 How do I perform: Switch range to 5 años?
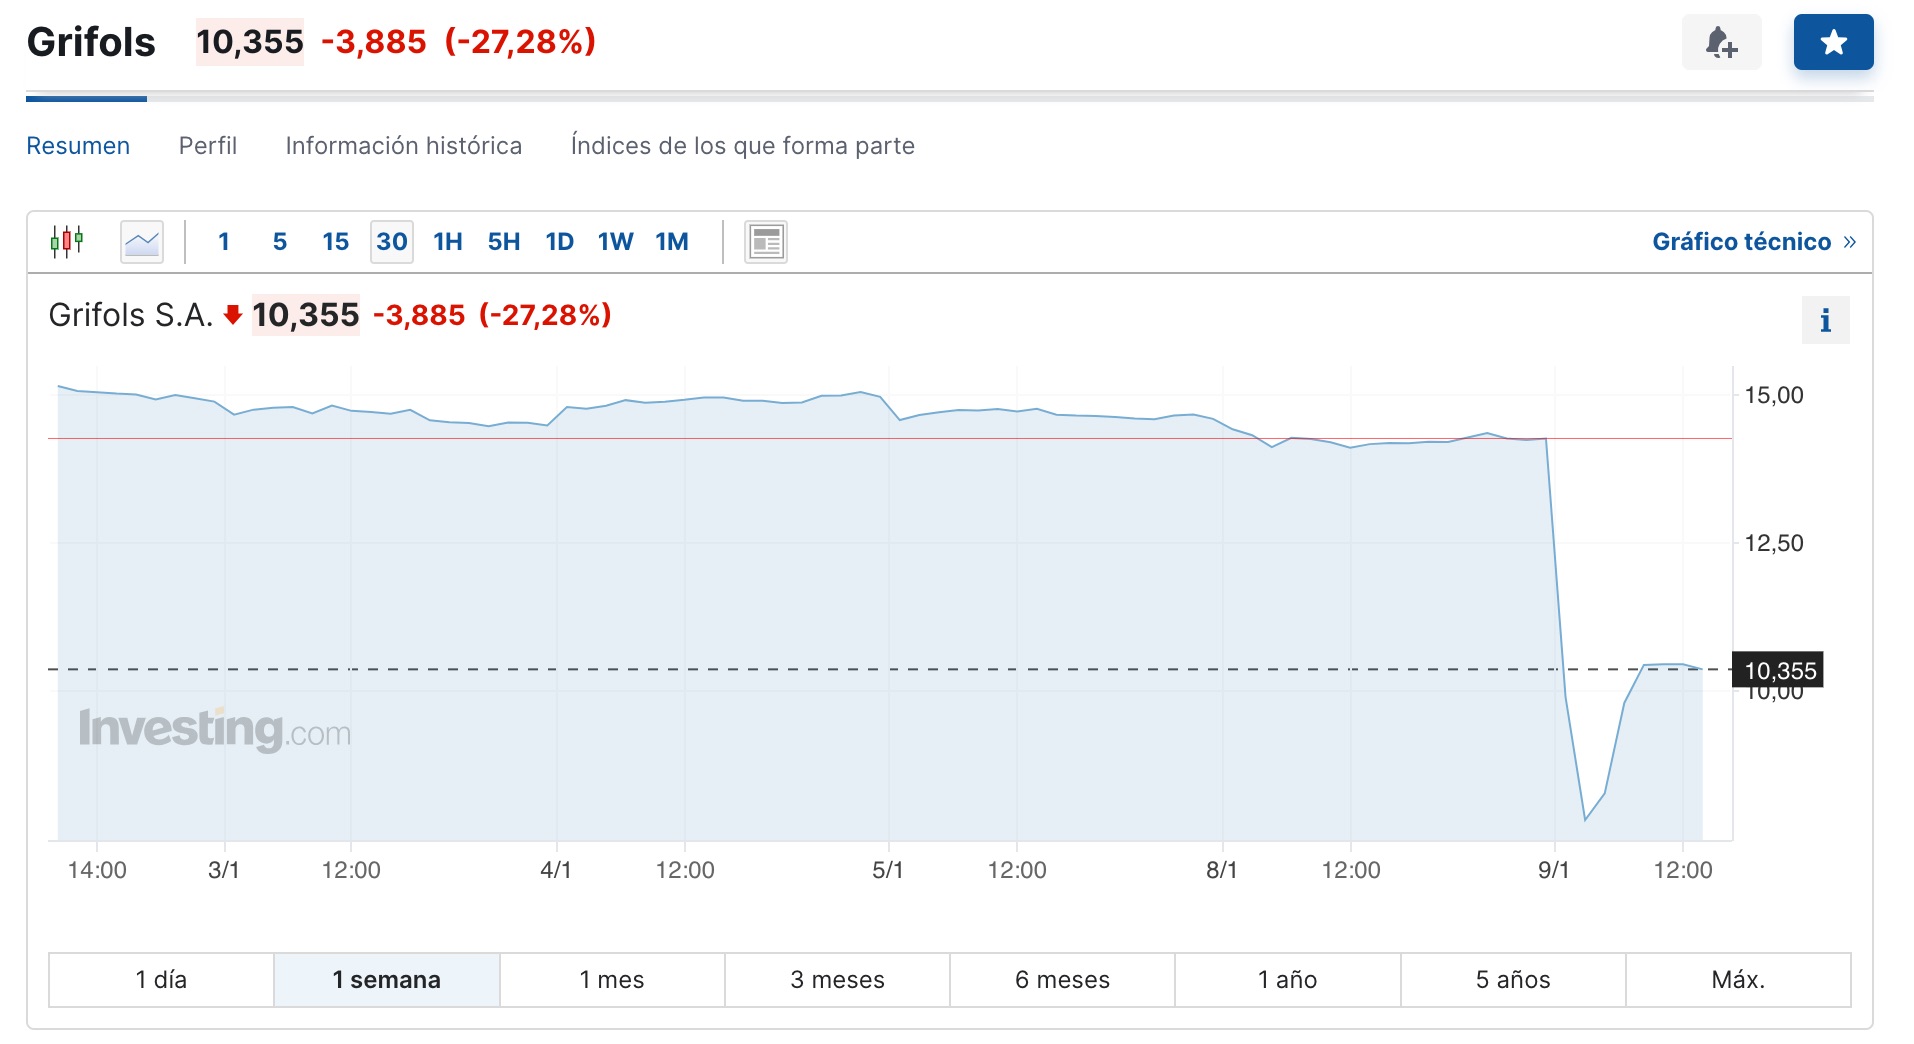1513,980
